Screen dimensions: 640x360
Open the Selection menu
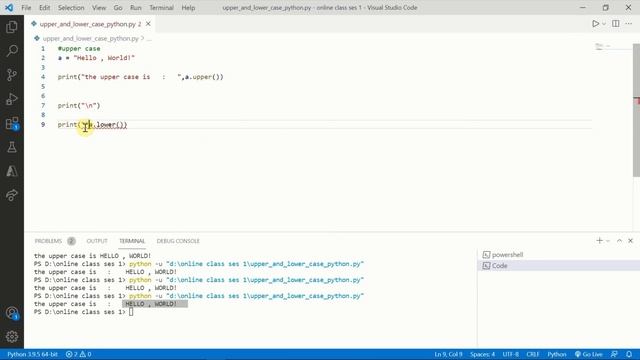(x=71, y=8)
